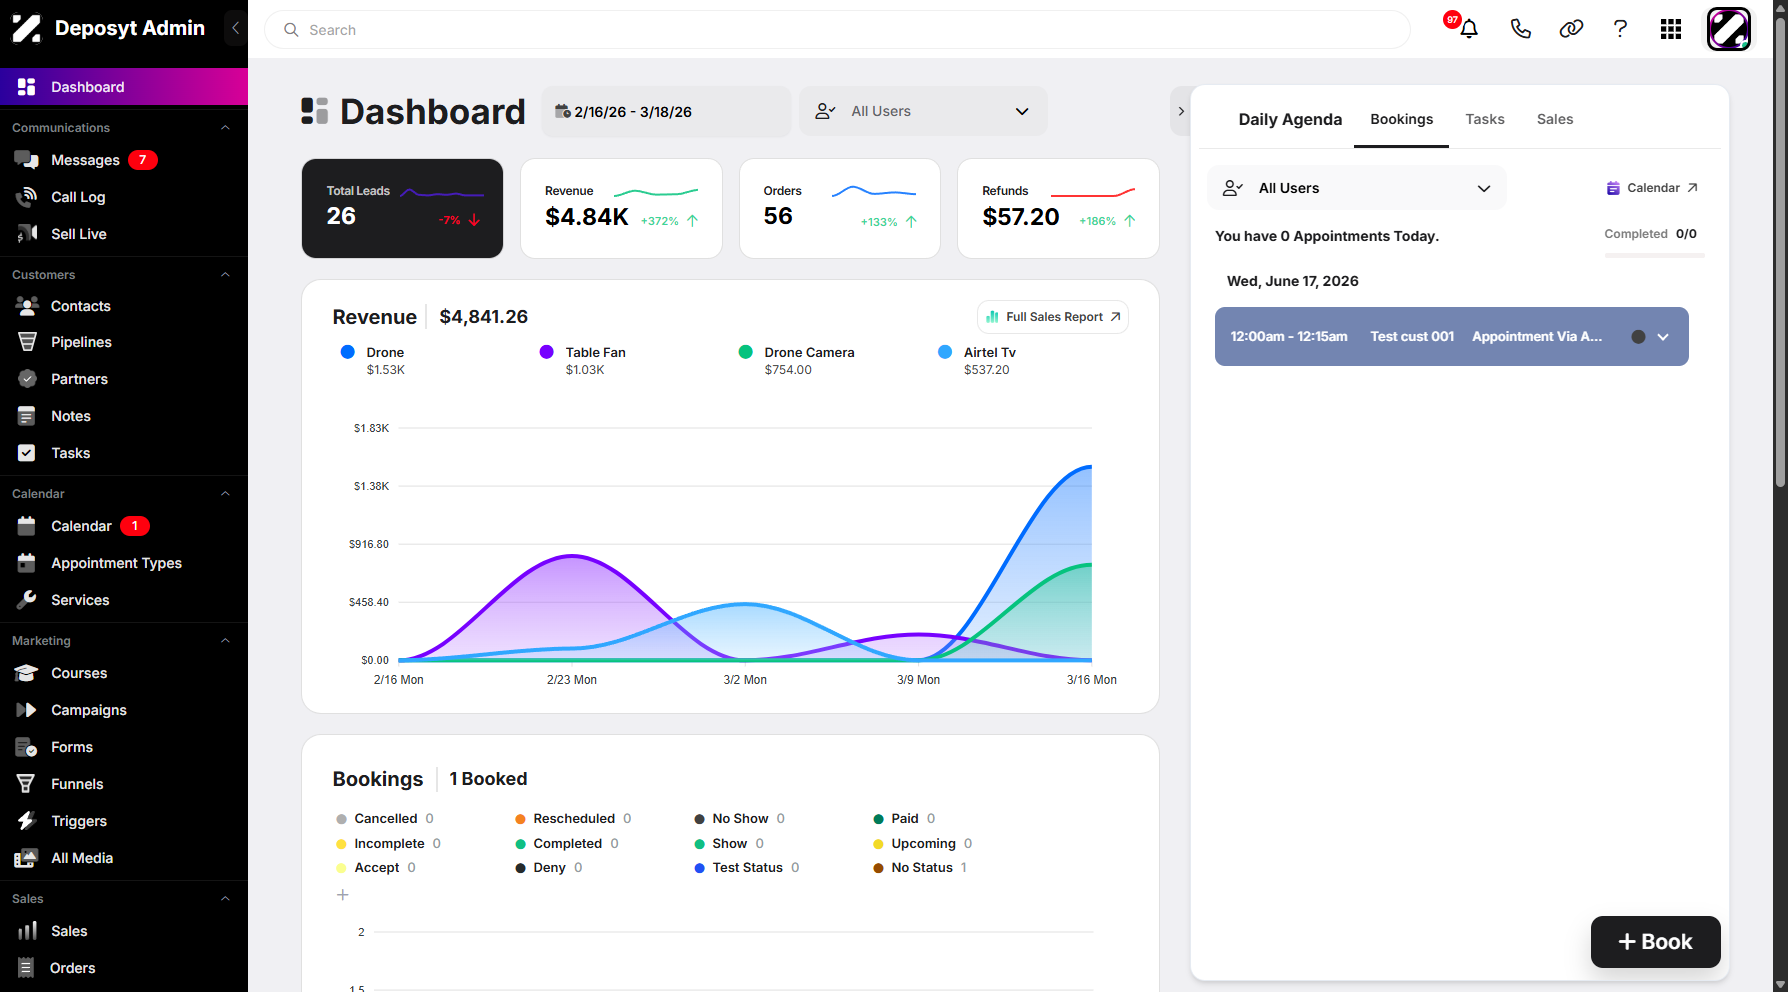Open the Full Sales Report link
Image resolution: width=1788 pixels, height=992 pixels.
point(1053,317)
